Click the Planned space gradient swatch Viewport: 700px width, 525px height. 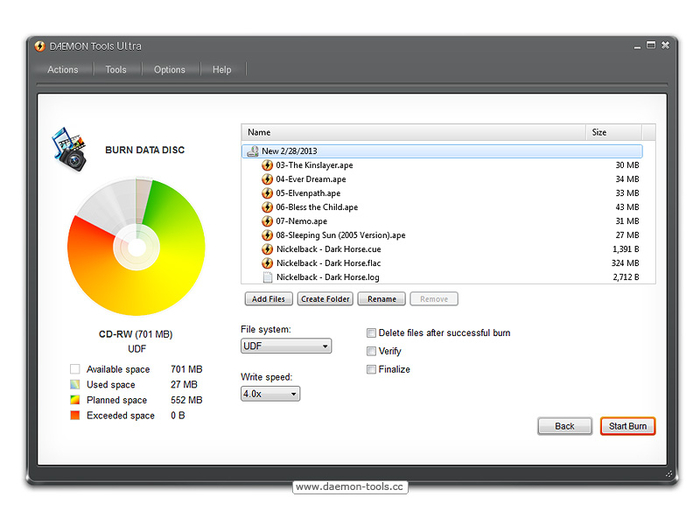[75, 400]
